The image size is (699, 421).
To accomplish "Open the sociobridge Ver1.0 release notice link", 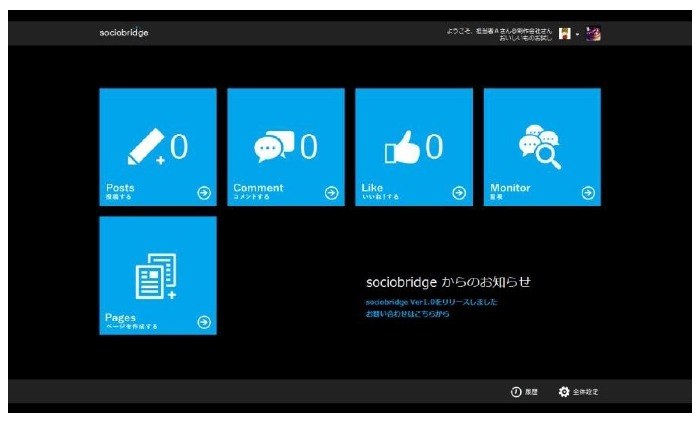I will pos(431,302).
